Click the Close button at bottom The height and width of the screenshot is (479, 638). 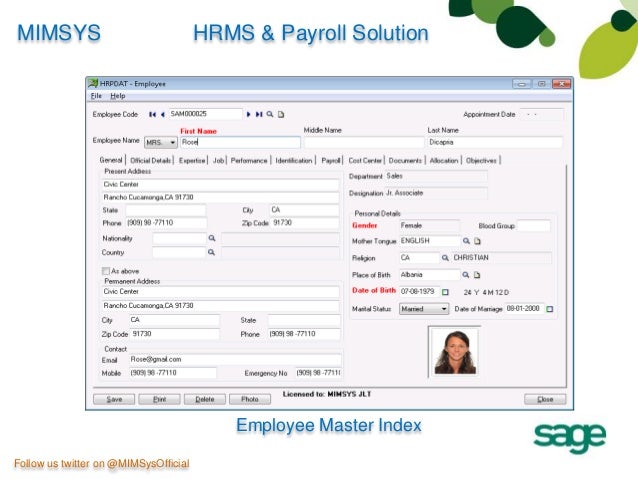pyautogui.click(x=545, y=399)
